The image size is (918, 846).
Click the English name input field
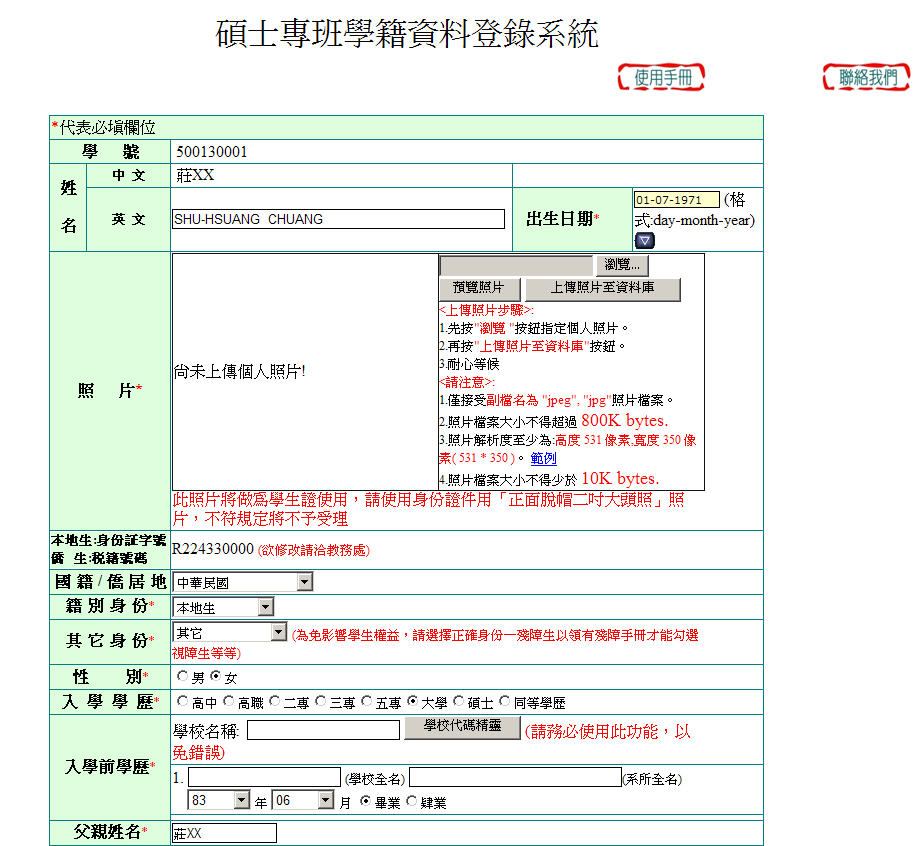tap(338, 219)
